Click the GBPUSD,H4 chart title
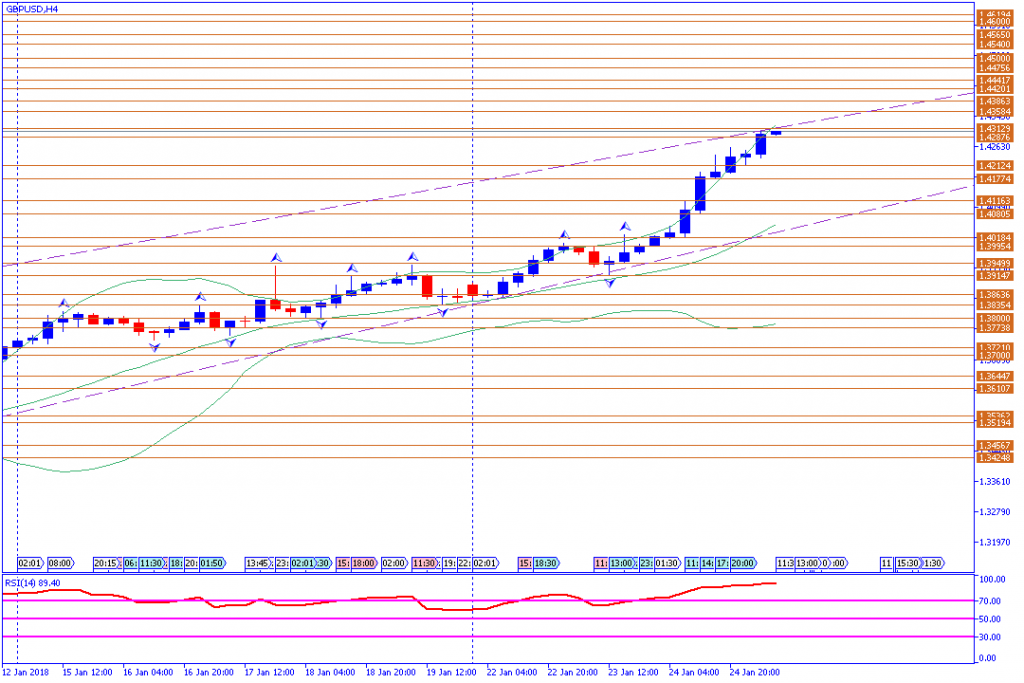 click(x=31, y=8)
